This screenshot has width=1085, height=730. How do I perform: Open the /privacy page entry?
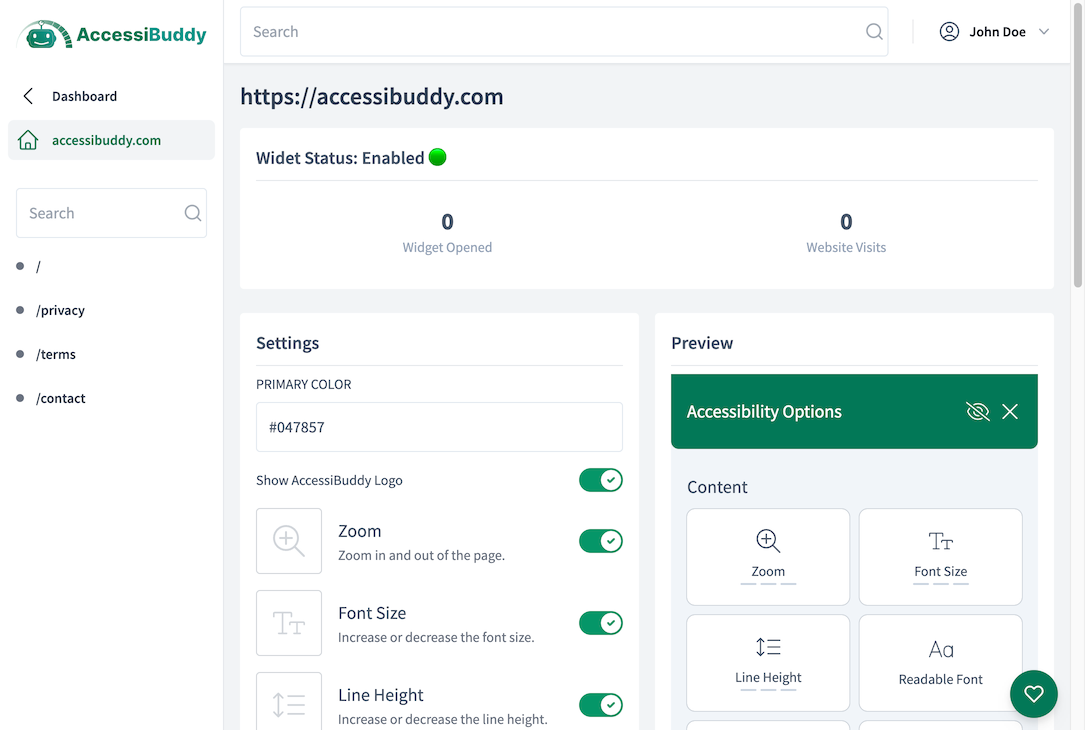60,310
